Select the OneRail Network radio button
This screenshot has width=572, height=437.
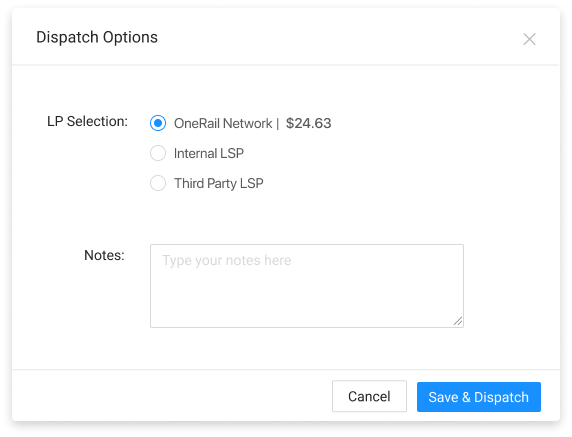[x=158, y=123]
